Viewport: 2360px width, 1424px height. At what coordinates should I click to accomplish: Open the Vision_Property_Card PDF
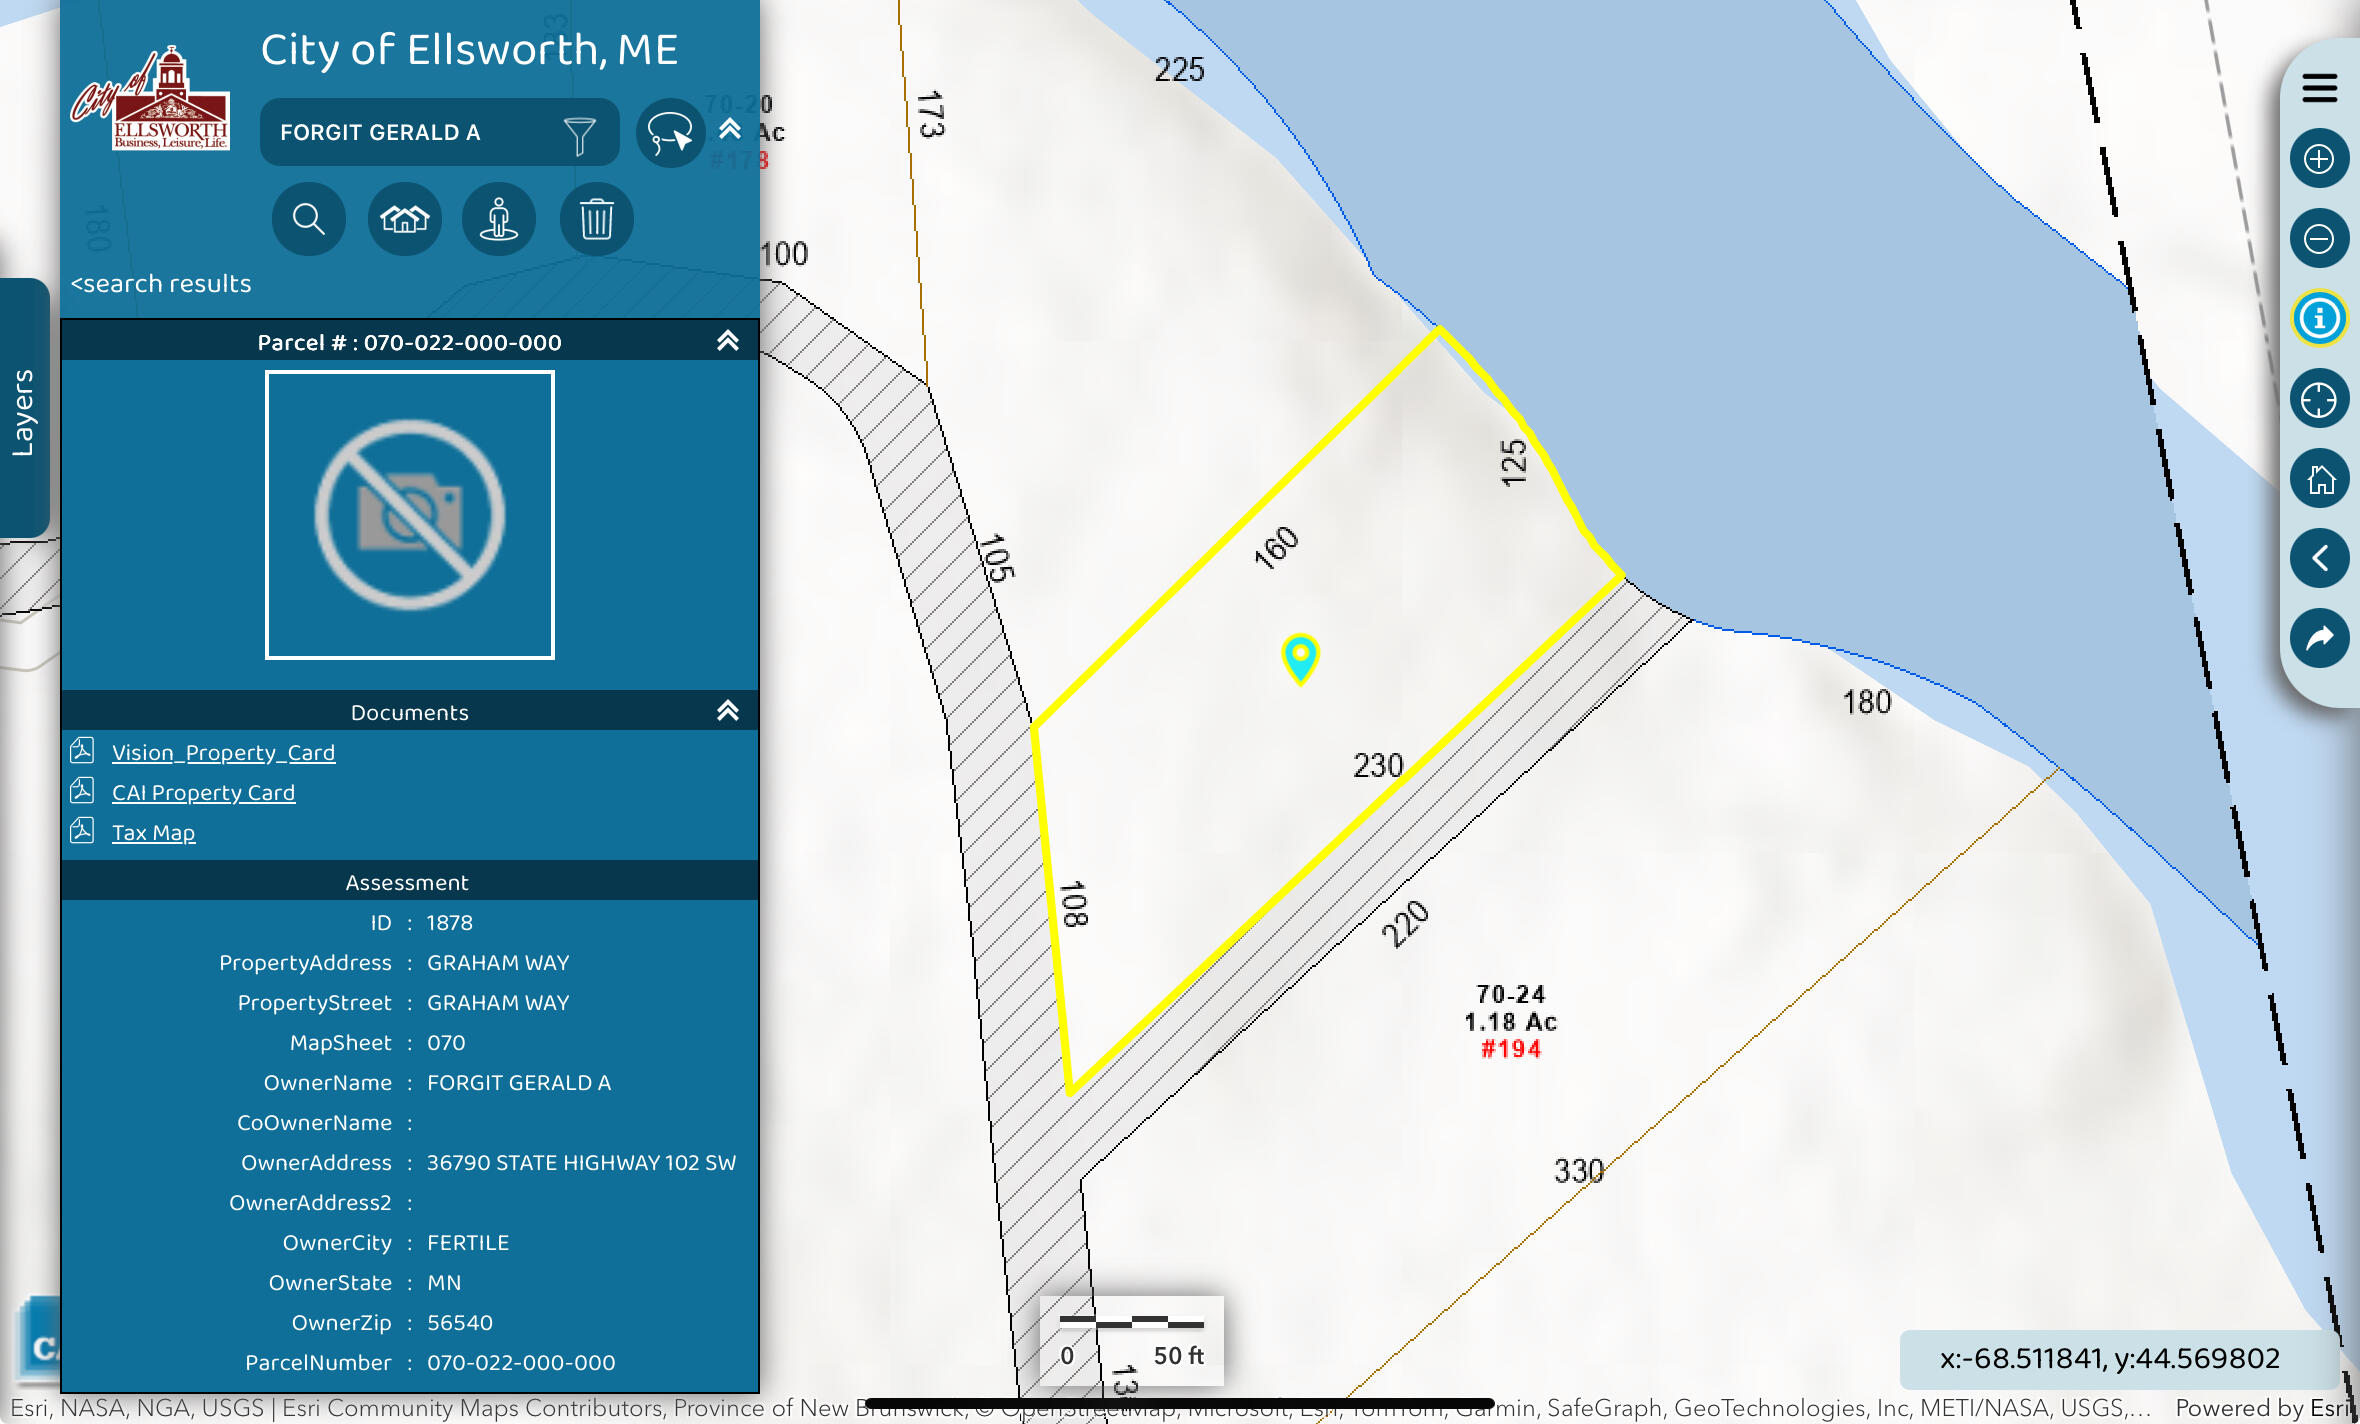click(x=224, y=752)
